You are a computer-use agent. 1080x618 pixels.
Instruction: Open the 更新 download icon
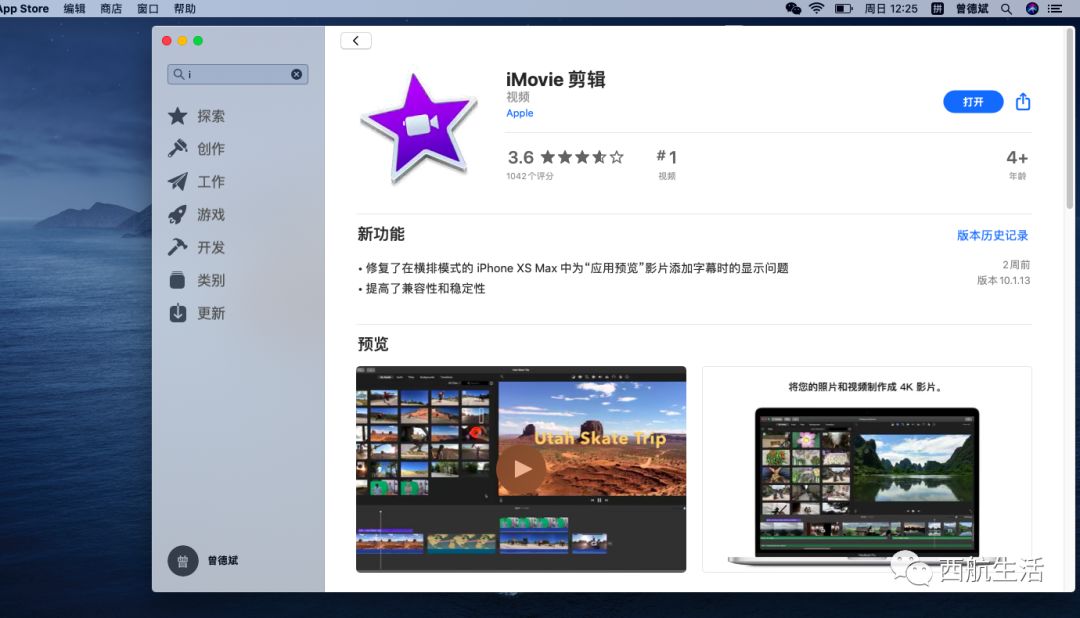[x=178, y=313]
